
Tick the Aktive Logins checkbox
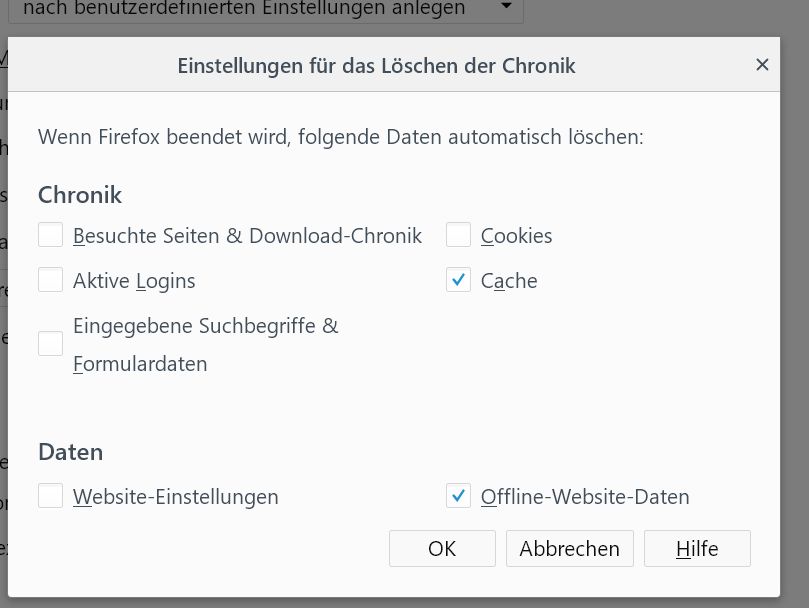[x=51, y=281]
